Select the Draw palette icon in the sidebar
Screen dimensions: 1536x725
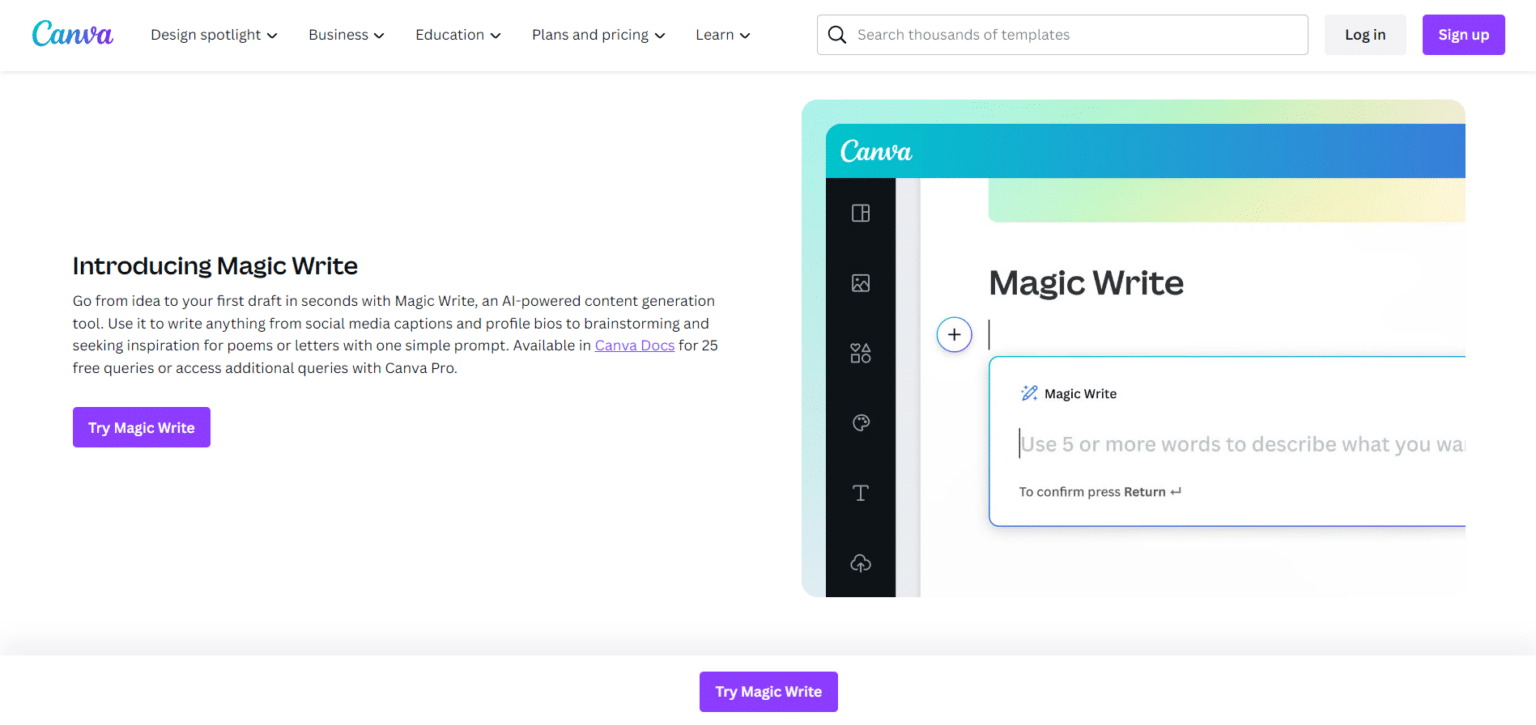coord(860,422)
